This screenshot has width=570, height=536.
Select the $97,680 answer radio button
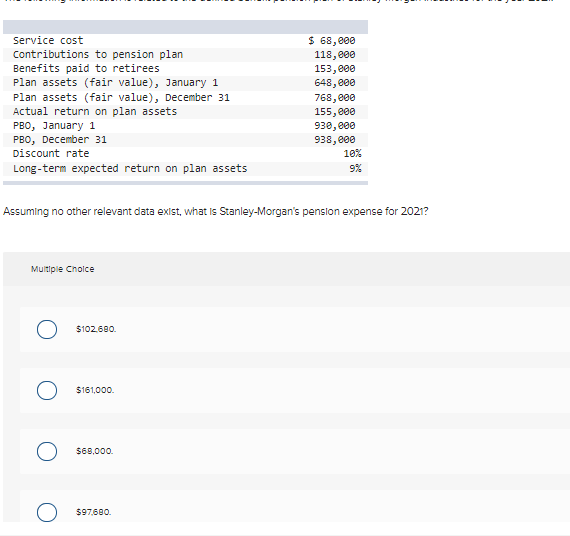[x=47, y=512]
